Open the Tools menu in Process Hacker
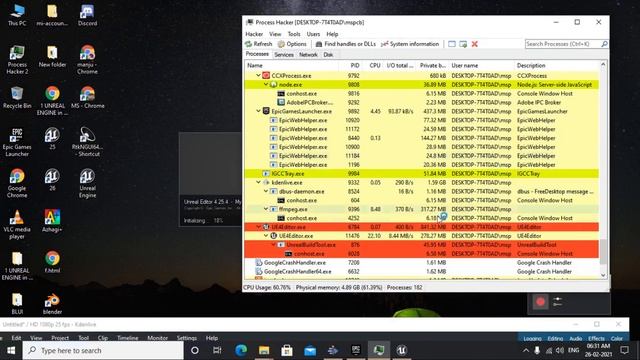640x360 pixels. pos(294,34)
